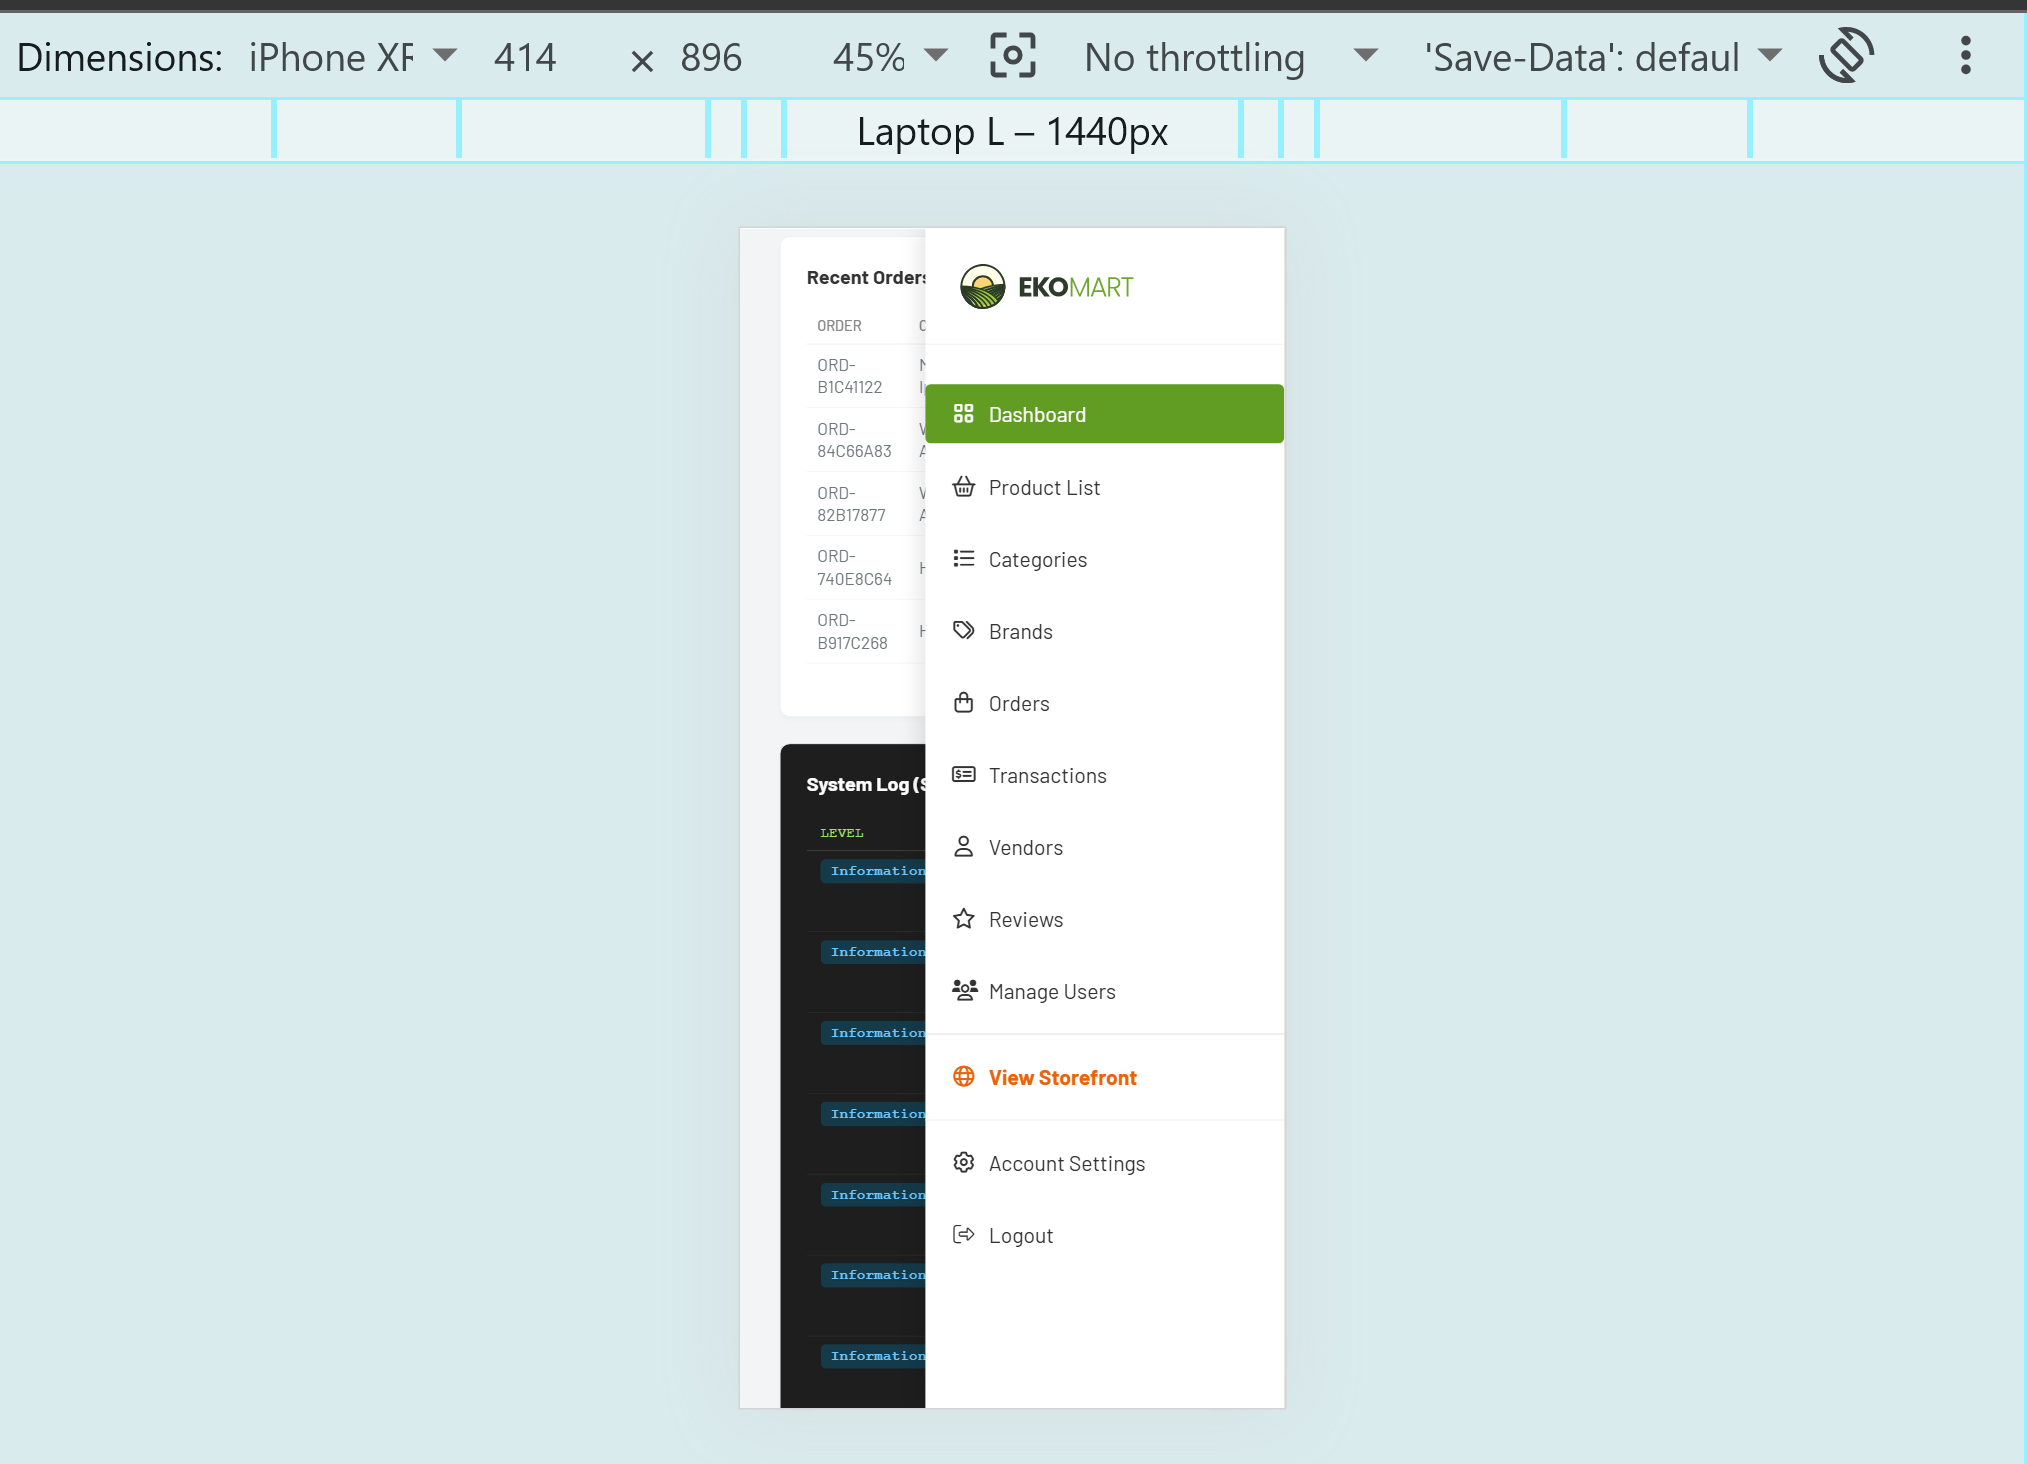Open the three-dot more options menu

click(x=1965, y=56)
